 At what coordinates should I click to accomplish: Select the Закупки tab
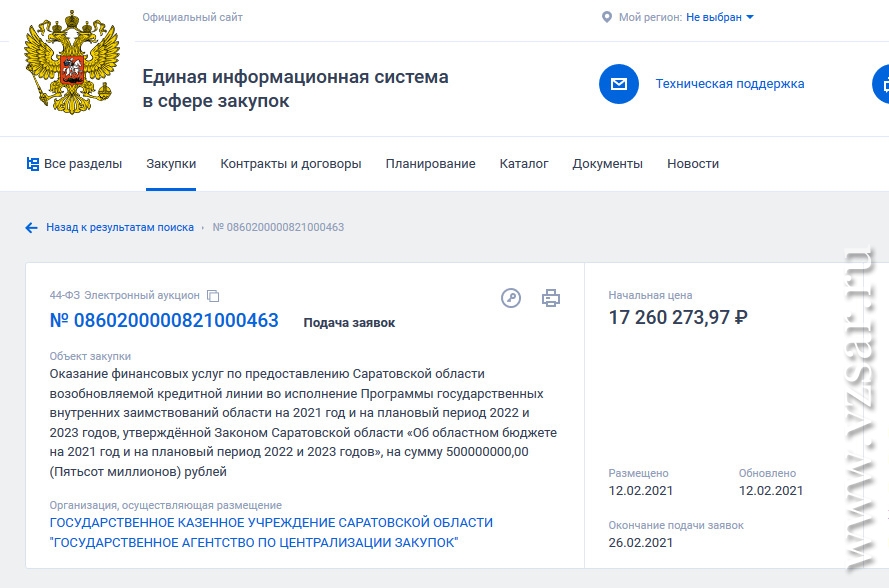171,164
